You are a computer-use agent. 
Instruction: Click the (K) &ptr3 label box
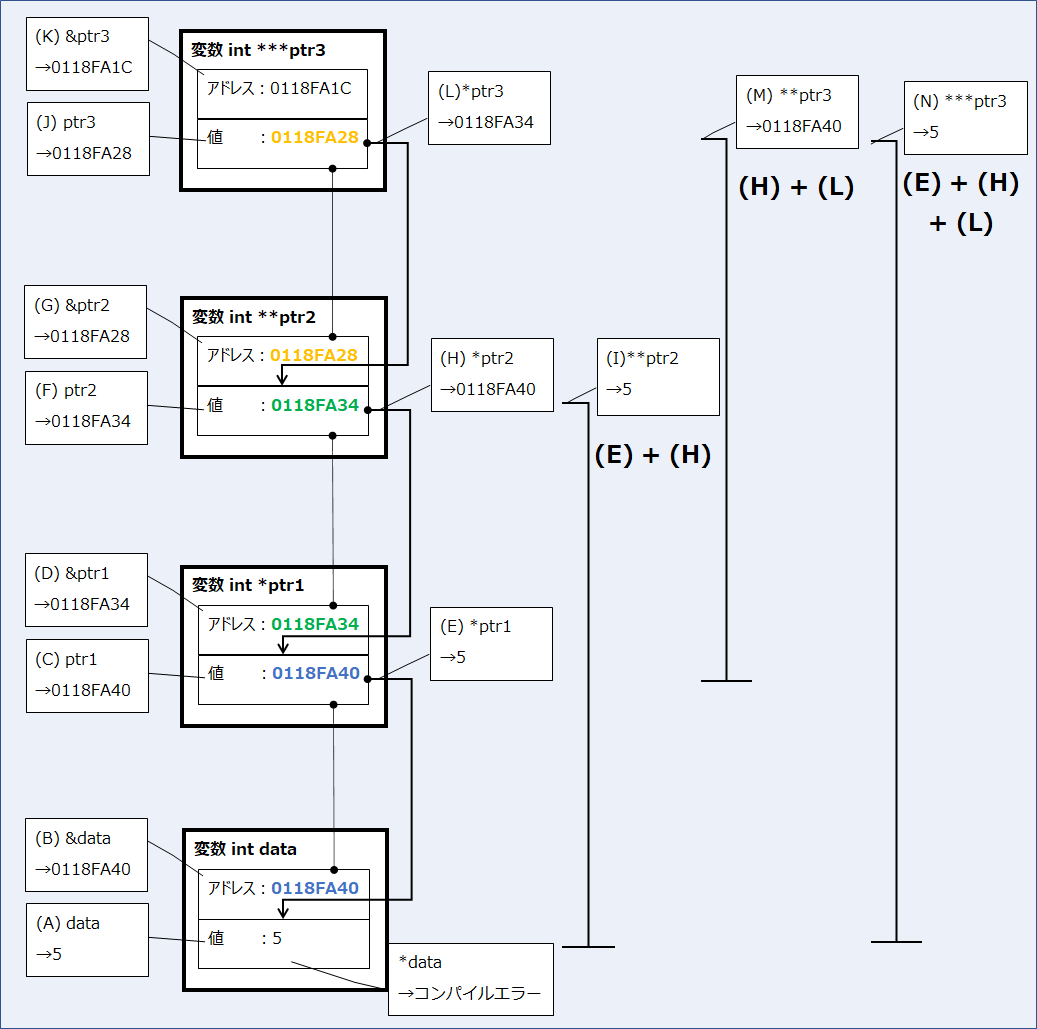point(87,54)
